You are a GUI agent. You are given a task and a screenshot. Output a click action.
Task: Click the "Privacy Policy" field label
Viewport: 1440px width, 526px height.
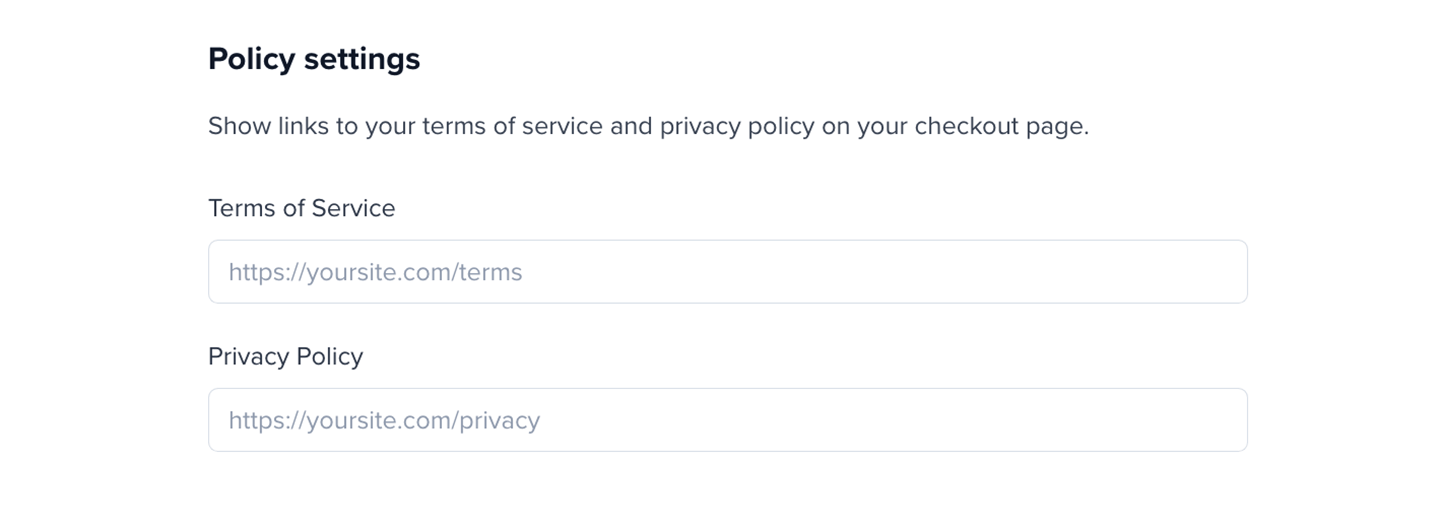[x=285, y=356]
